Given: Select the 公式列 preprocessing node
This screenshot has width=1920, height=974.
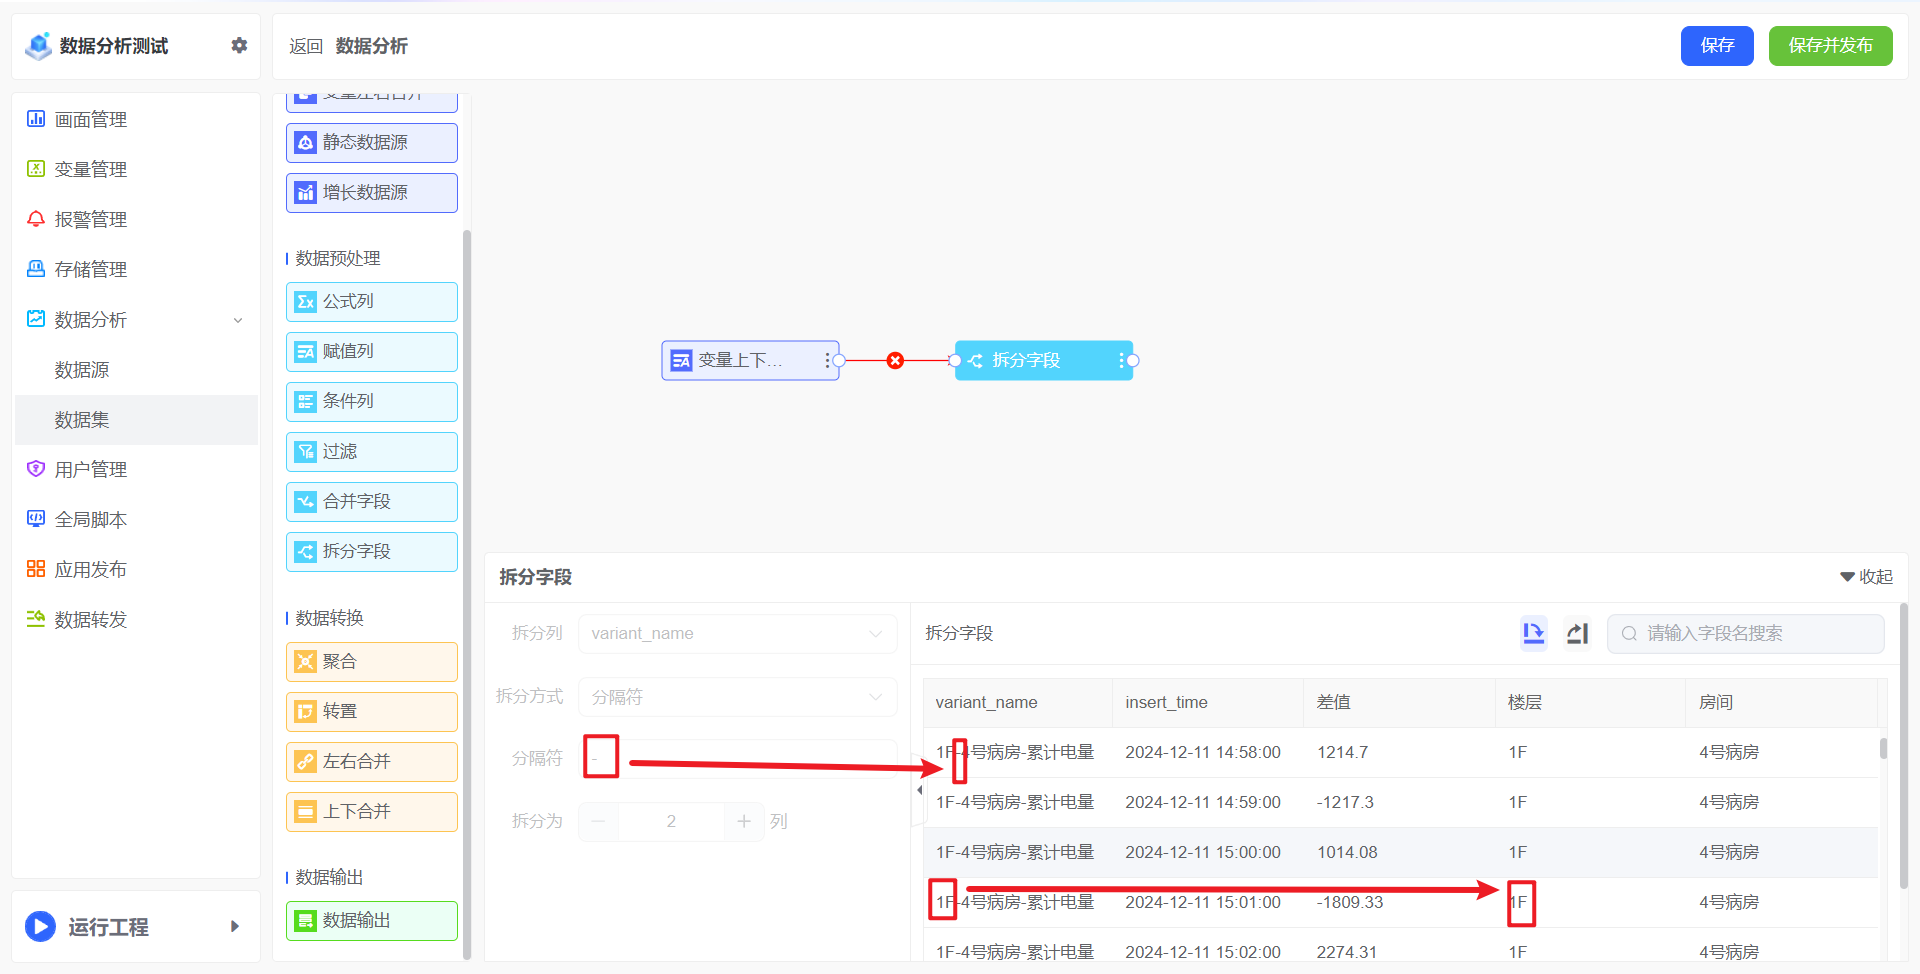Looking at the screenshot, I should [x=371, y=301].
